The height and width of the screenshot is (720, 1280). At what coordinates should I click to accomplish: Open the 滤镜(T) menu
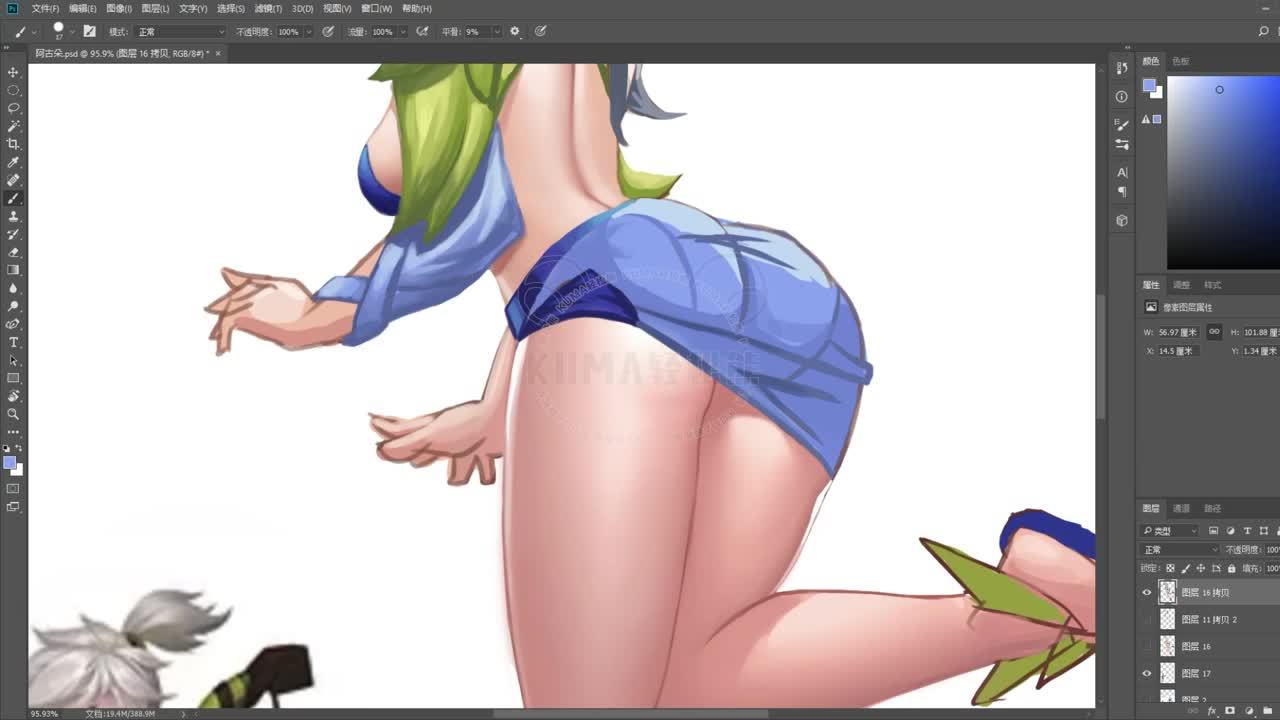(x=267, y=8)
